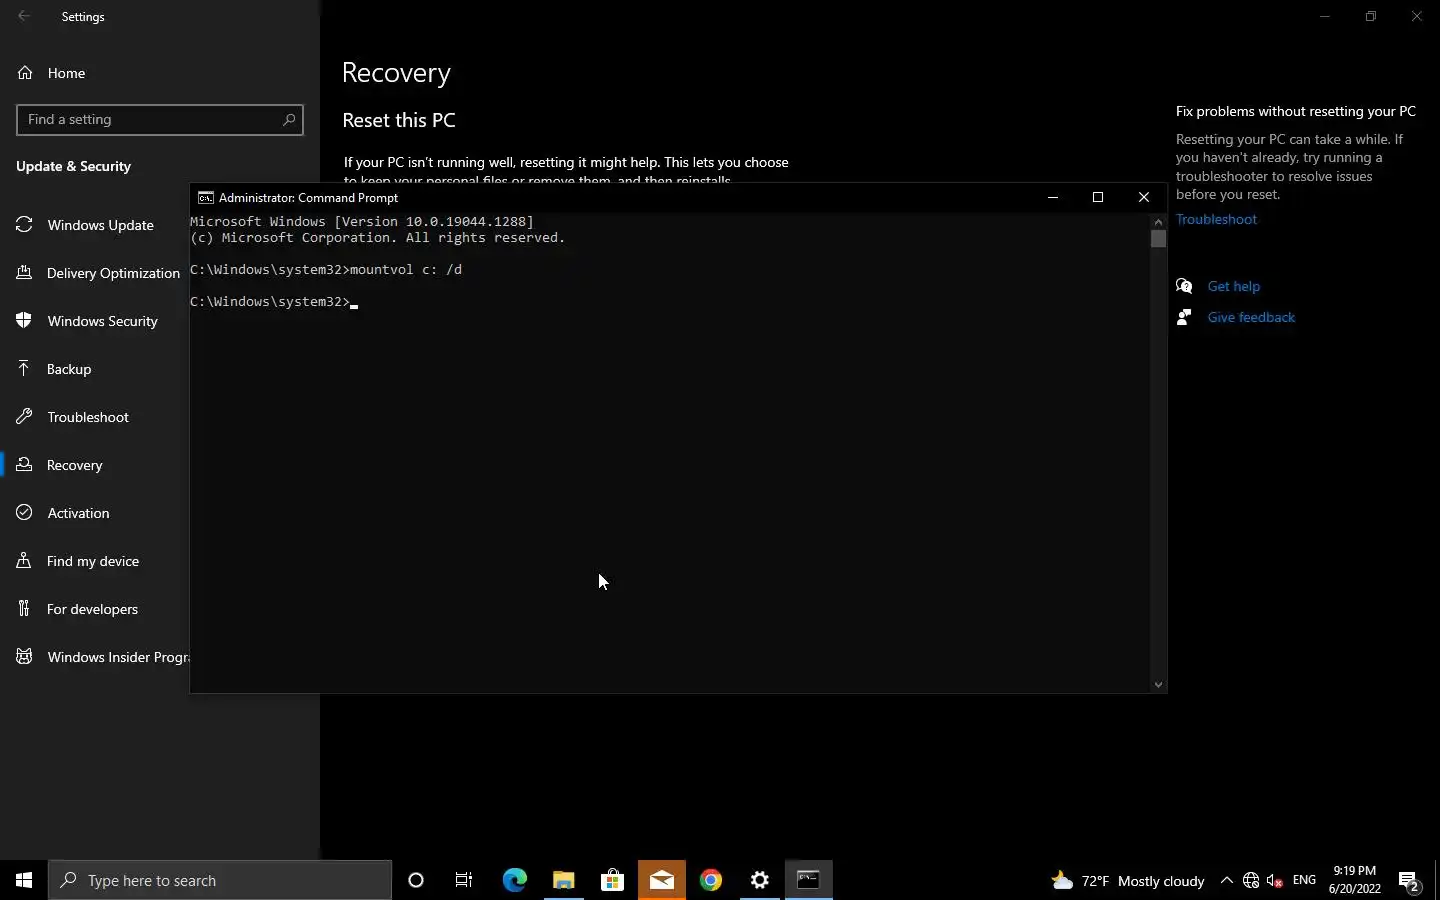Open the notification center icon
This screenshot has height=900, width=1440.
click(1410, 881)
